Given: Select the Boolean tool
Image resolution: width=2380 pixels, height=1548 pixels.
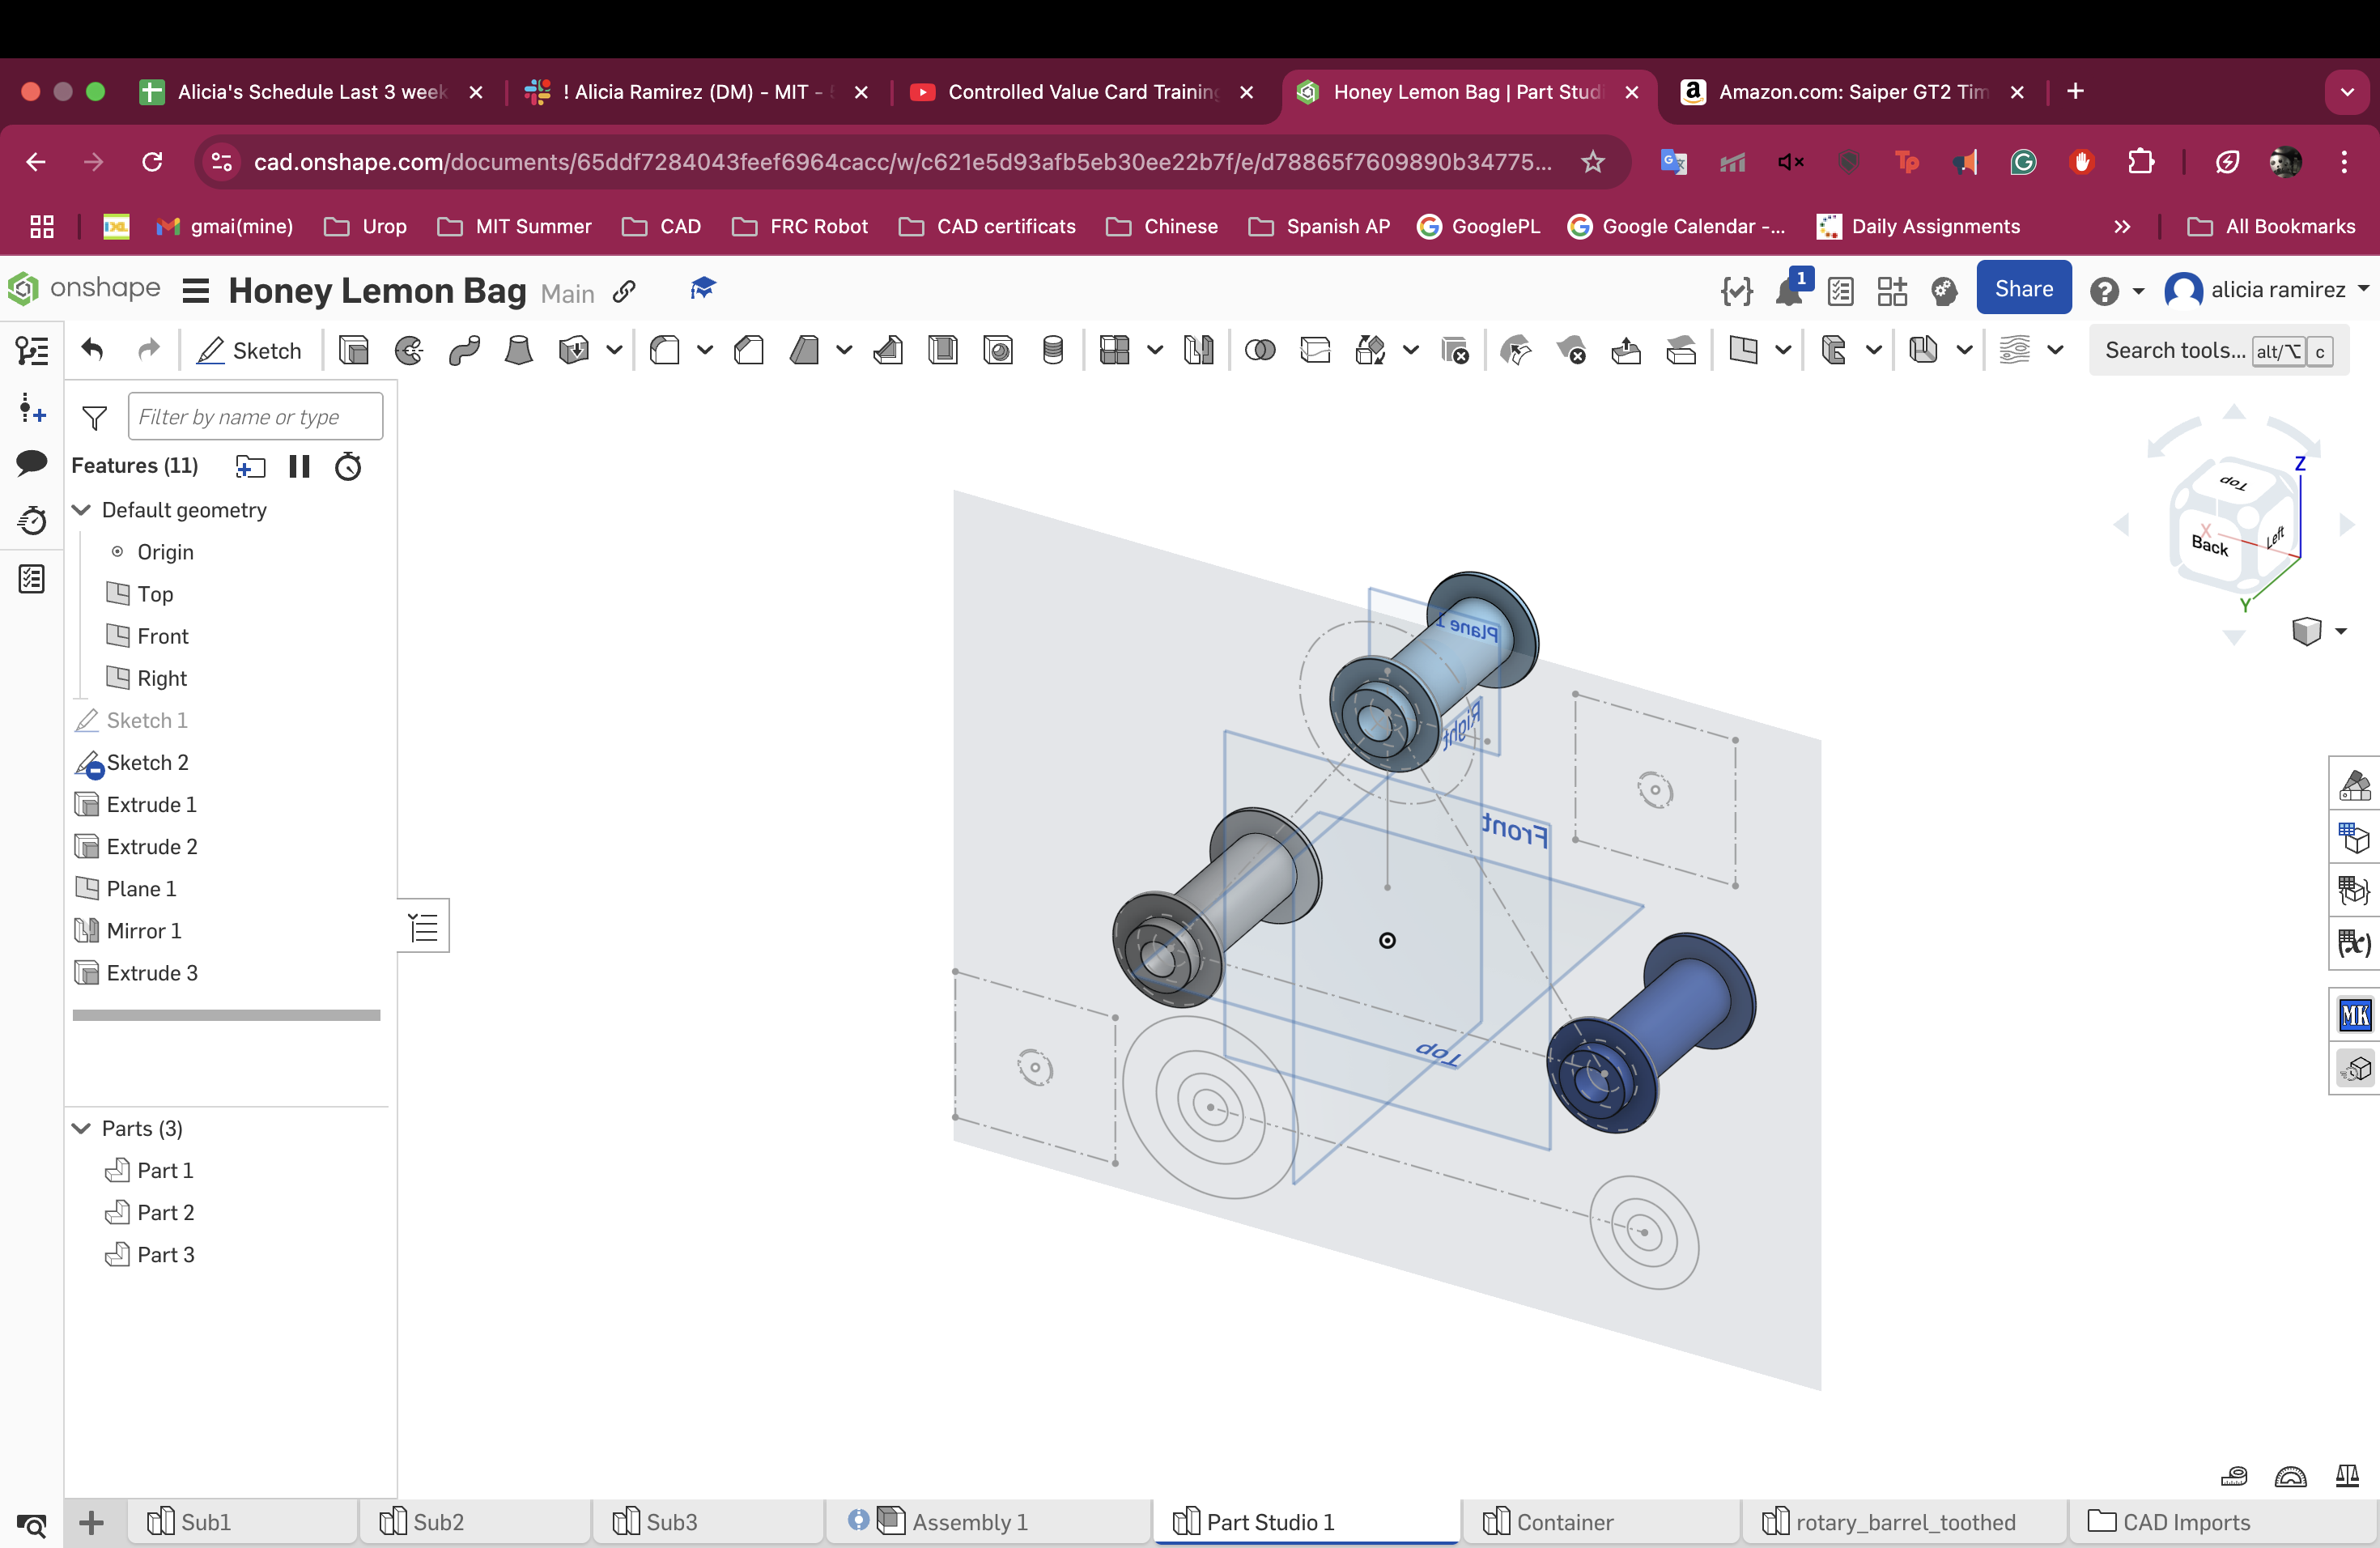Looking at the screenshot, I should [x=1260, y=350].
